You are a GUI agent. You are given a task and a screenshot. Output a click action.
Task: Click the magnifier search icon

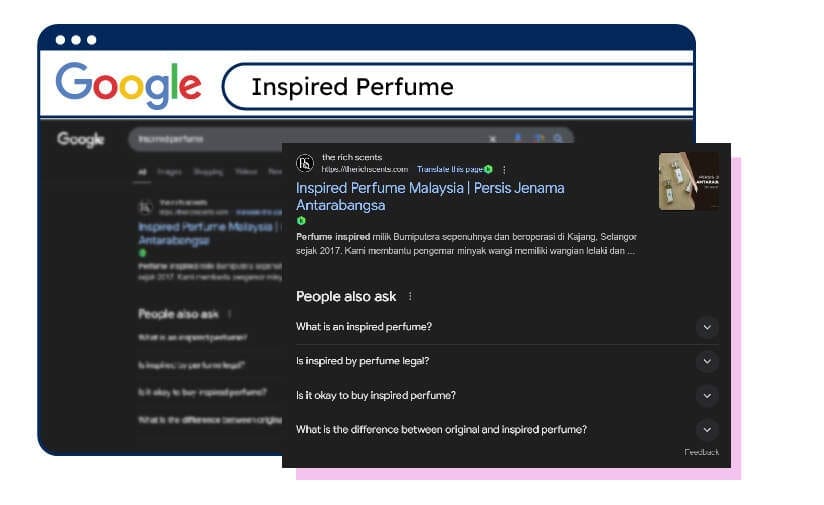[x=558, y=138]
